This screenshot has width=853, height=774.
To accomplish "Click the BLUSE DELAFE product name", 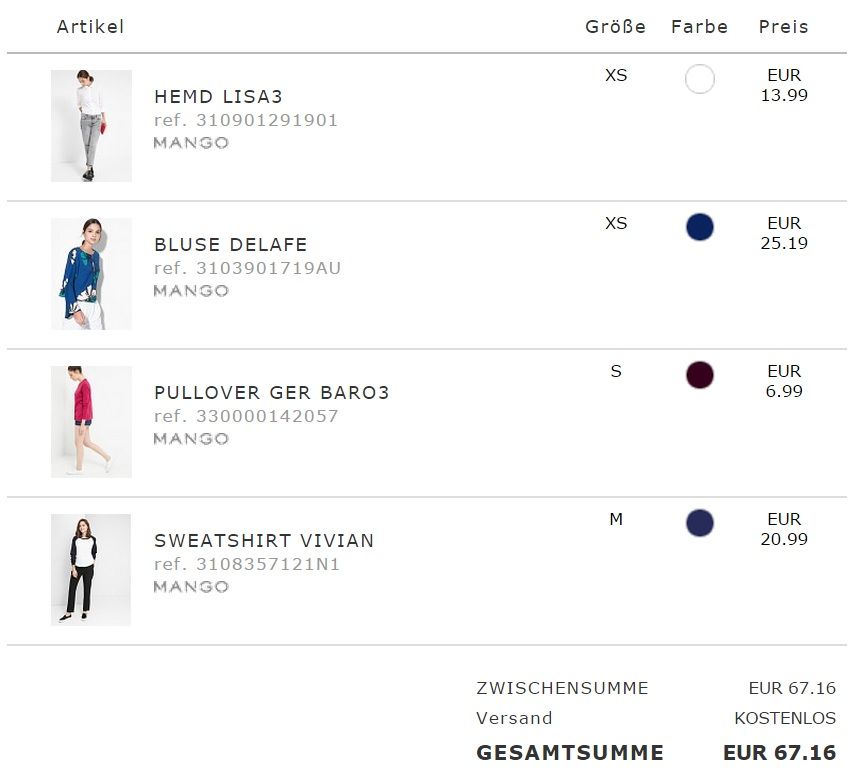I will click(x=231, y=245).
